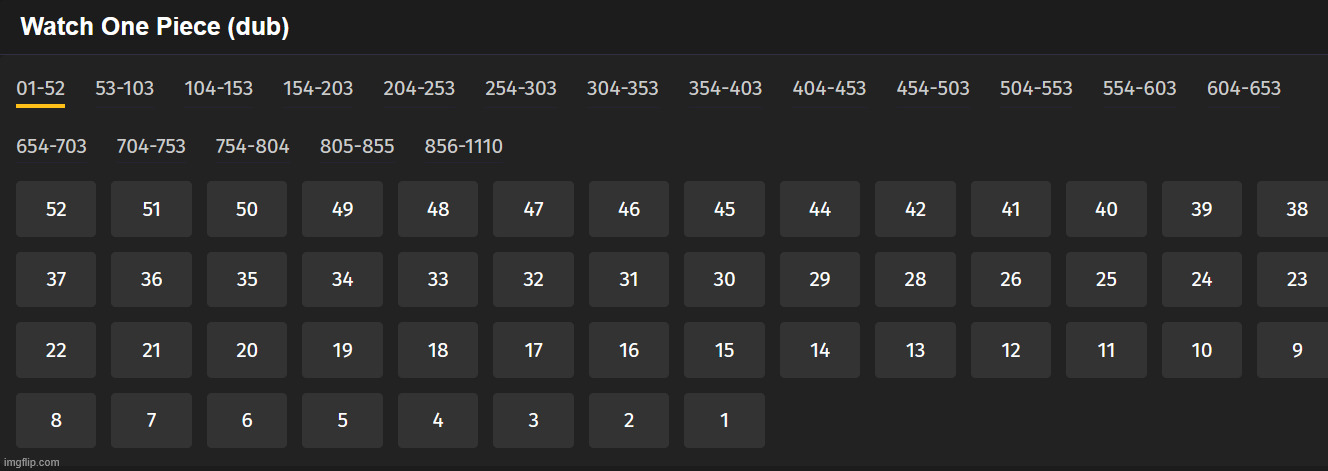Go to the 604-653 episode tab
1328x471 pixels.
[1243, 88]
